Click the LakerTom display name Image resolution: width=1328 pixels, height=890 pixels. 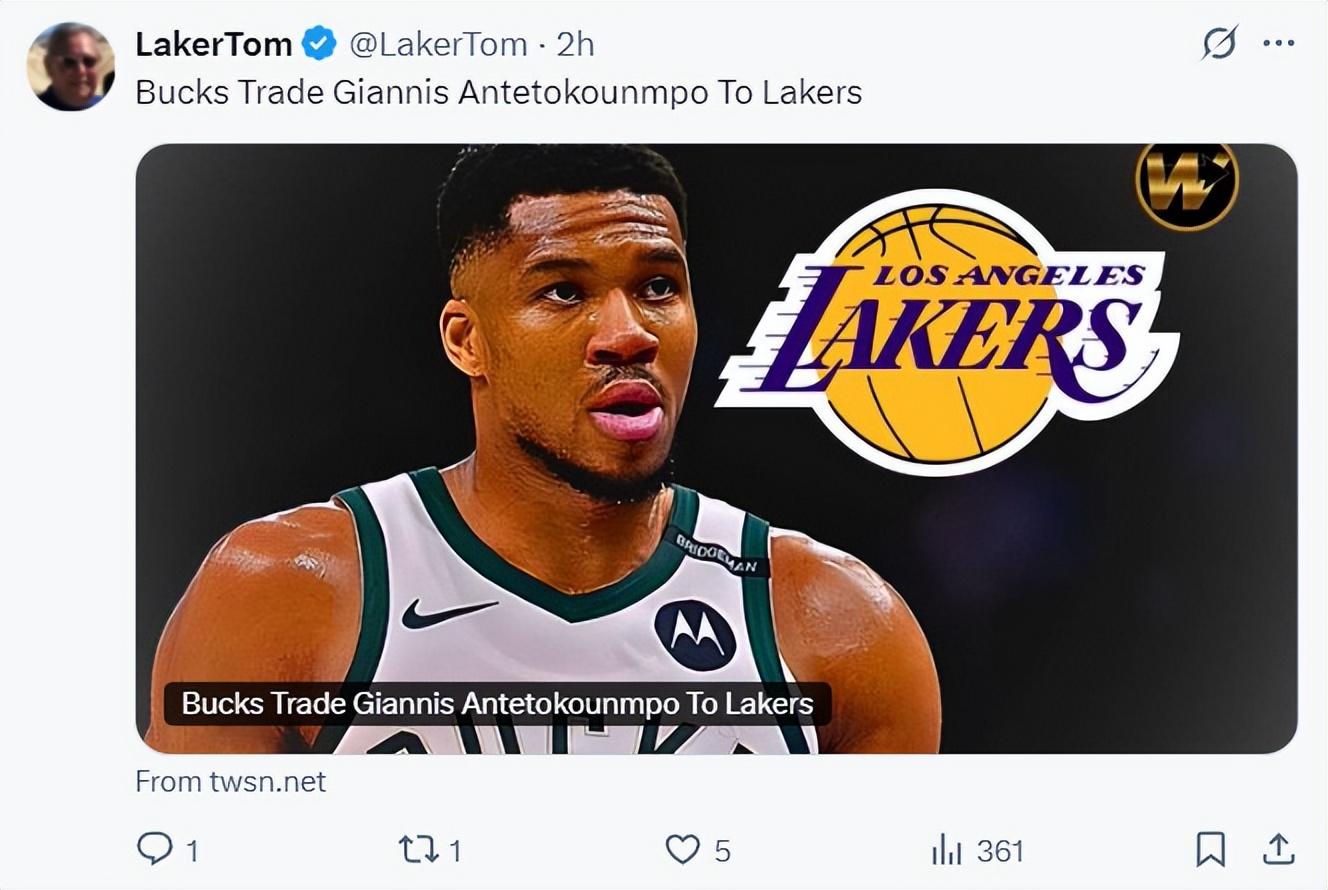point(213,44)
